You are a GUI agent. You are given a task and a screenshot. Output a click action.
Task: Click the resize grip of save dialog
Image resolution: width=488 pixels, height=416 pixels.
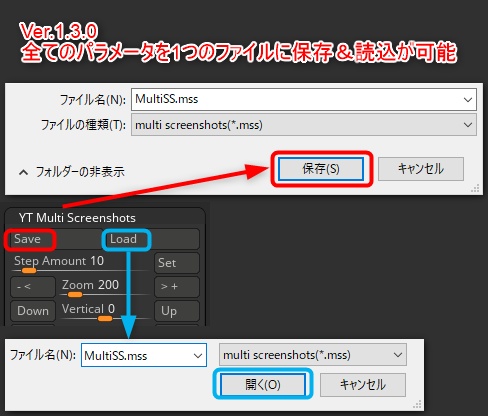click(475, 188)
